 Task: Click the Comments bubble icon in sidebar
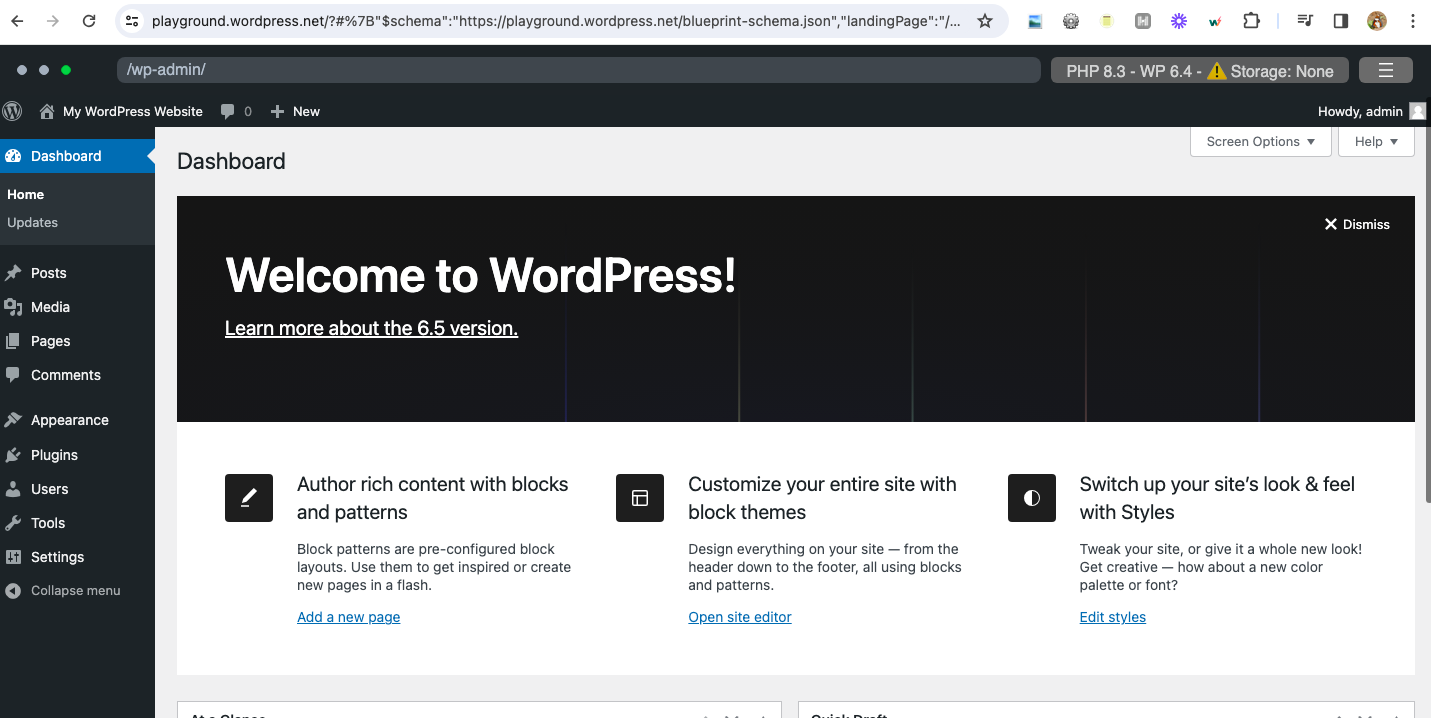point(13,375)
